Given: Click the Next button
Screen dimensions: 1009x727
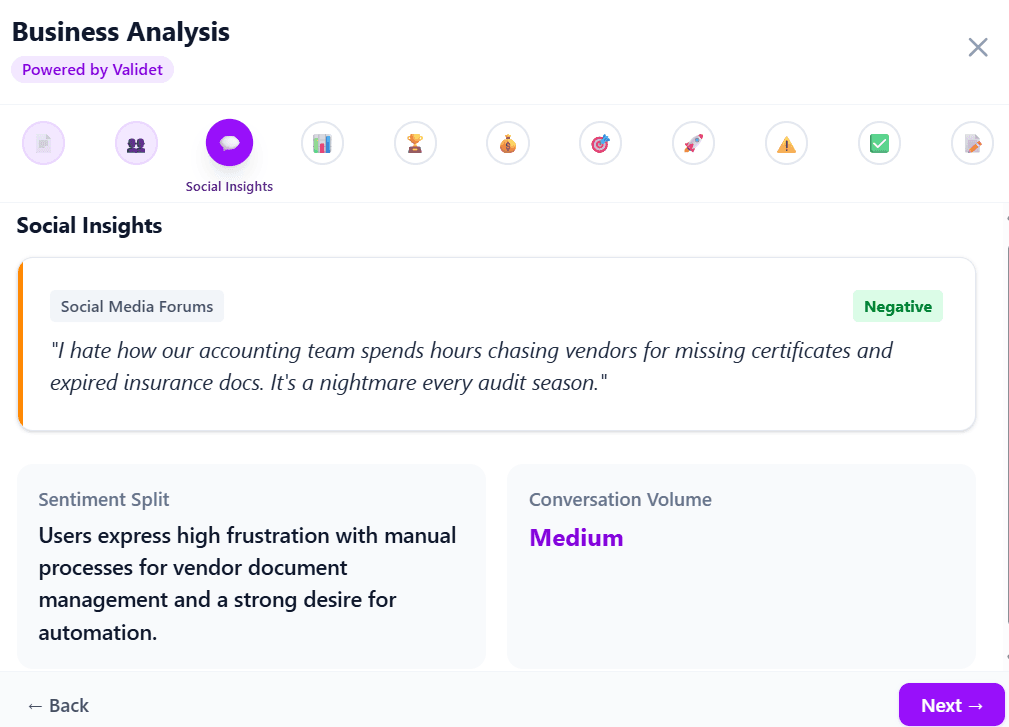Looking at the screenshot, I should [x=952, y=705].
